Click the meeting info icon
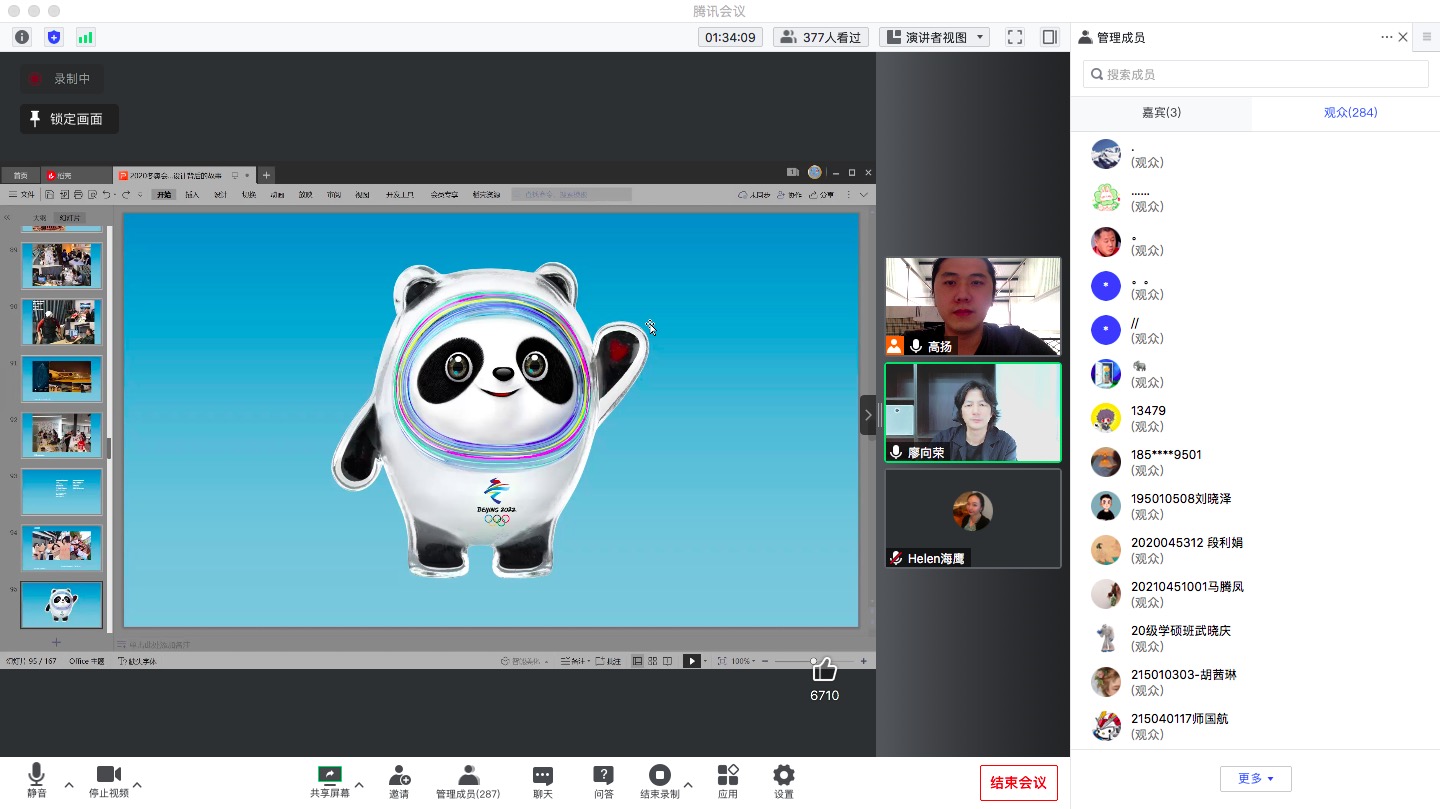The image size is (1440, 809). (22, 37)
